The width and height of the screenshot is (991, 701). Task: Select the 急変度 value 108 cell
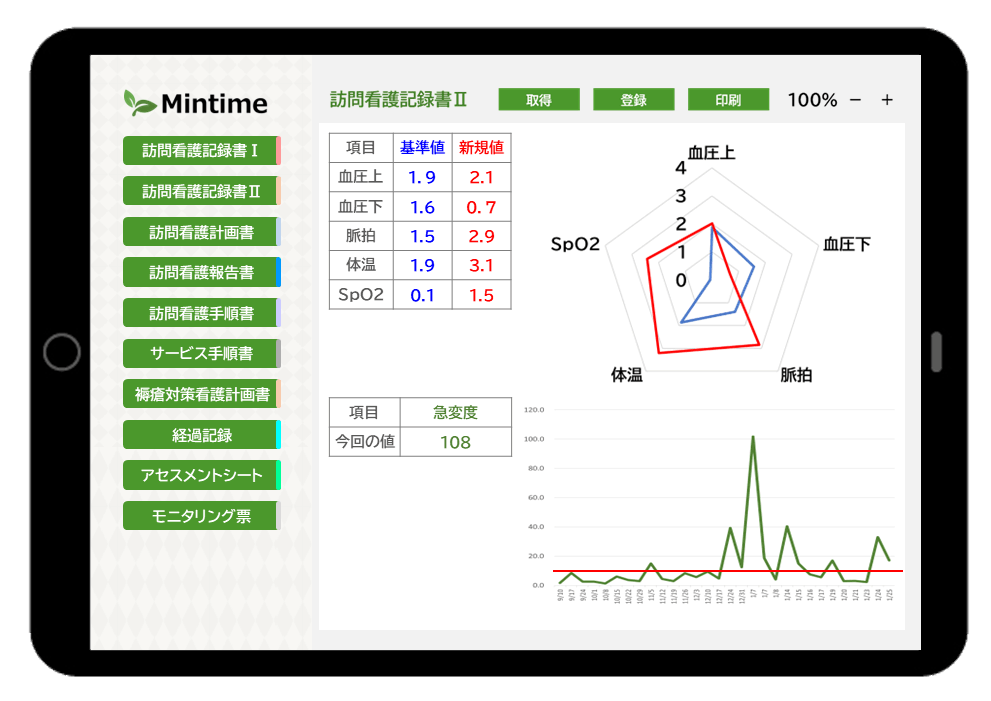[455, 442]
